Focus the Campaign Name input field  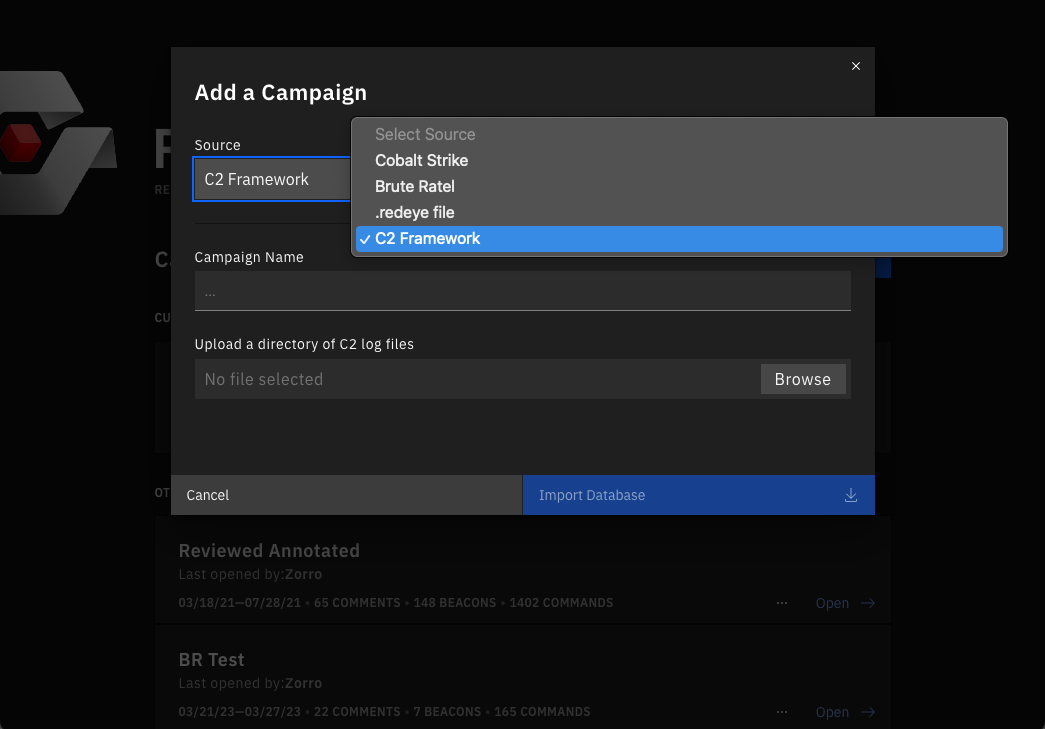pos(522,291)
